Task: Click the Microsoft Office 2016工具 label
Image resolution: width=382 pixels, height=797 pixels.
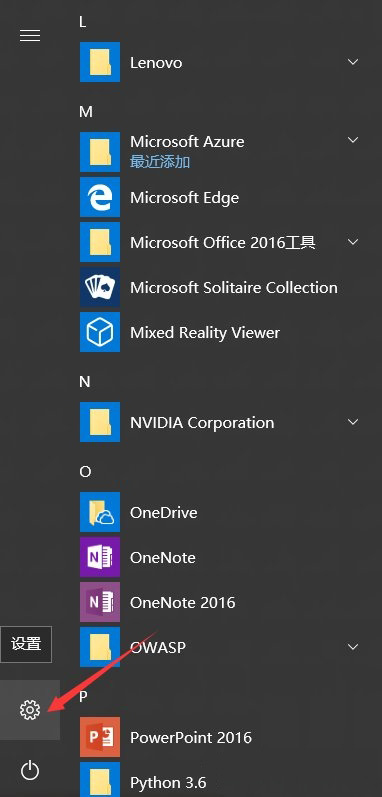Action: 222,242
